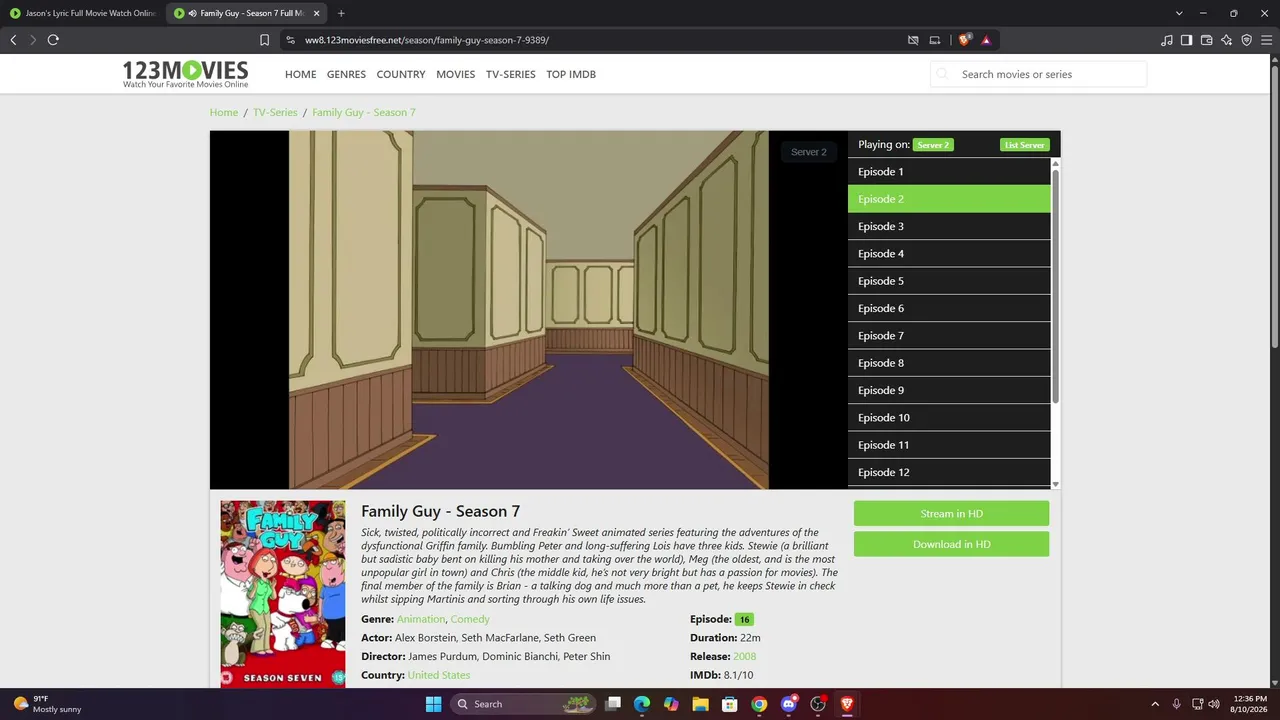The height and width of the screenshot is (720, 1280).
Task: Open the MOVIES navigation item
Action: pos(455,74)
